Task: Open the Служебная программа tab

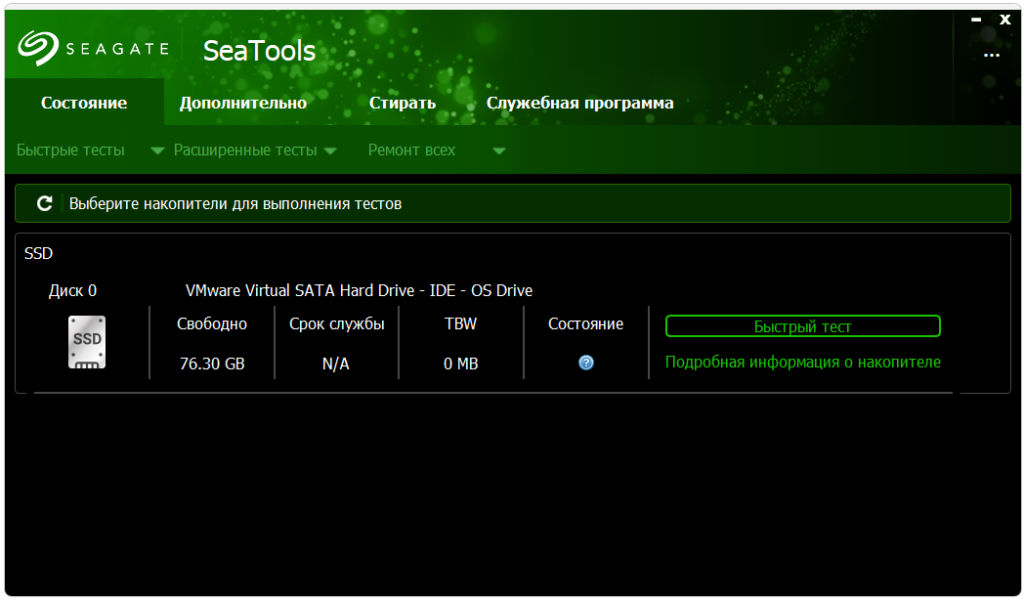Action: [x=580, y=103]
